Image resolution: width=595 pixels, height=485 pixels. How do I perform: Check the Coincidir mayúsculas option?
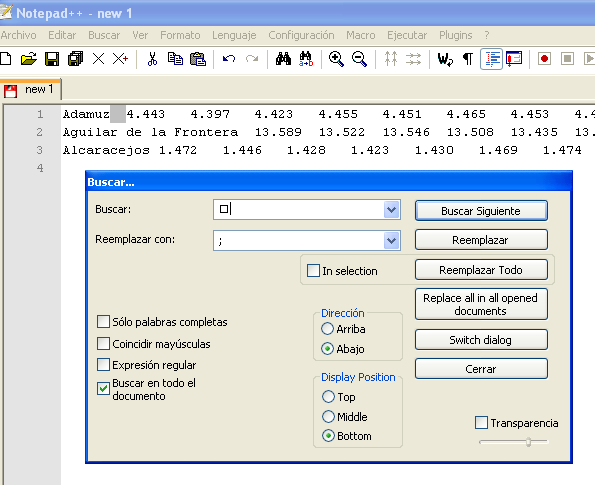click(x=103, y=343)
